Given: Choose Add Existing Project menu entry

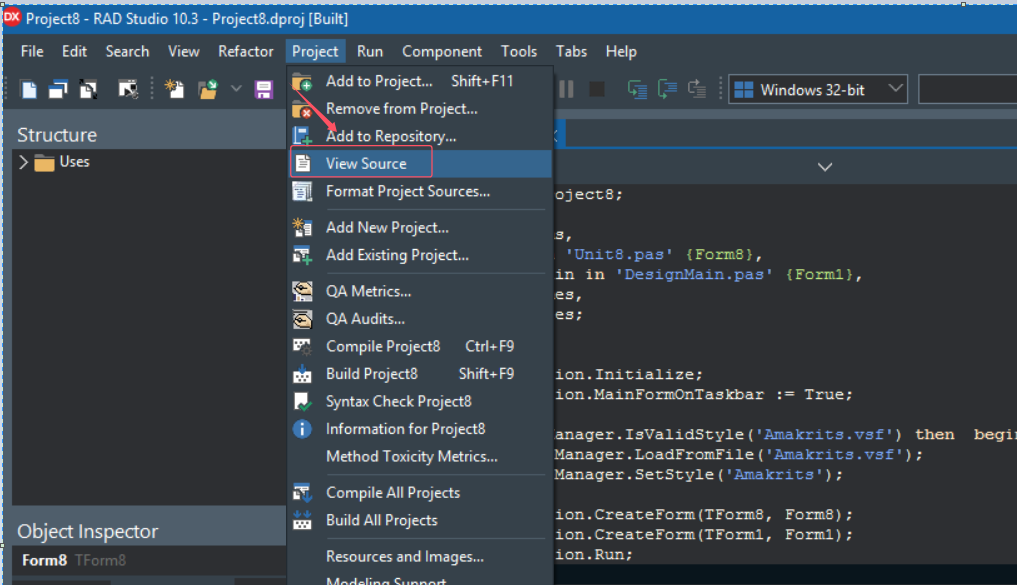Looking at the screenshot, I should click(x=420, y=255).
